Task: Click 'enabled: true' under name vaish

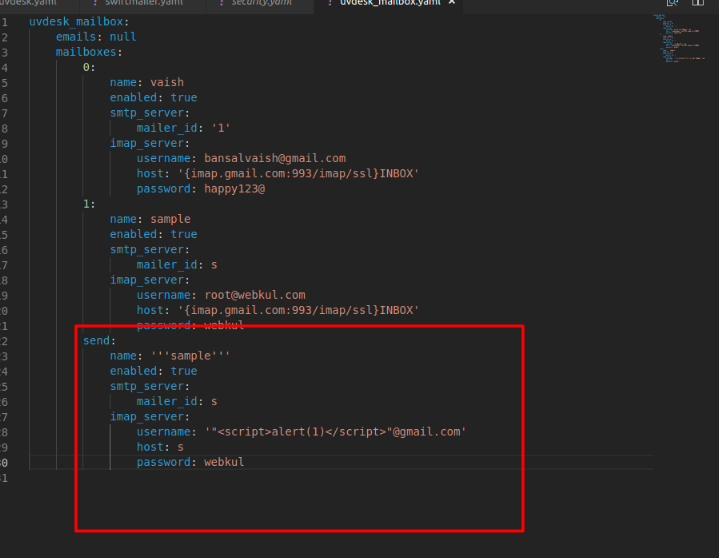Action: [x=153, y=97]
